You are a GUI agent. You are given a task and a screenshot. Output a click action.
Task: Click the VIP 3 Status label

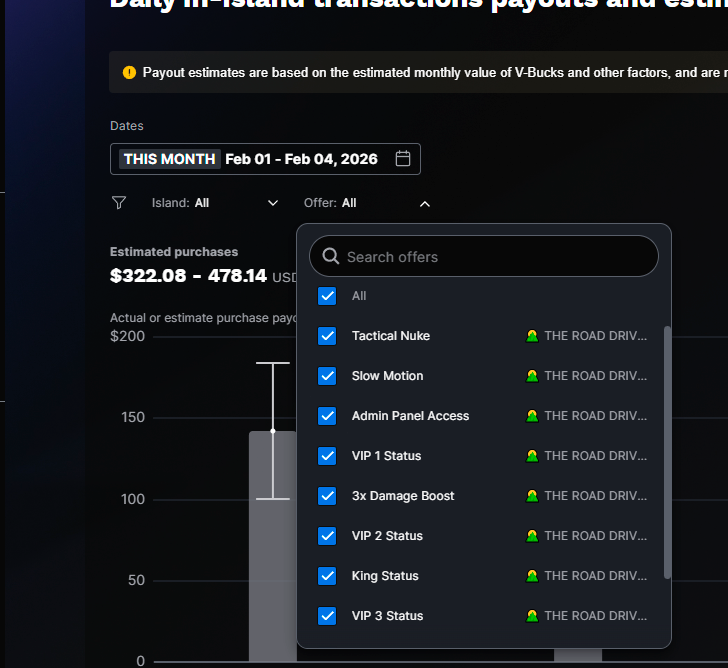(387, 616)
